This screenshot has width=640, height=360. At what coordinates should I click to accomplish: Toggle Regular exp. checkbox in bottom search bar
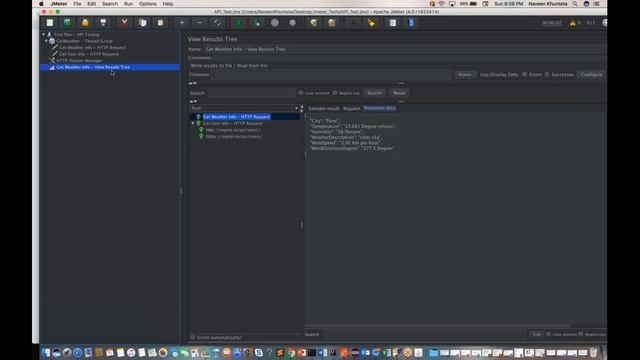(x=581, y=334)
